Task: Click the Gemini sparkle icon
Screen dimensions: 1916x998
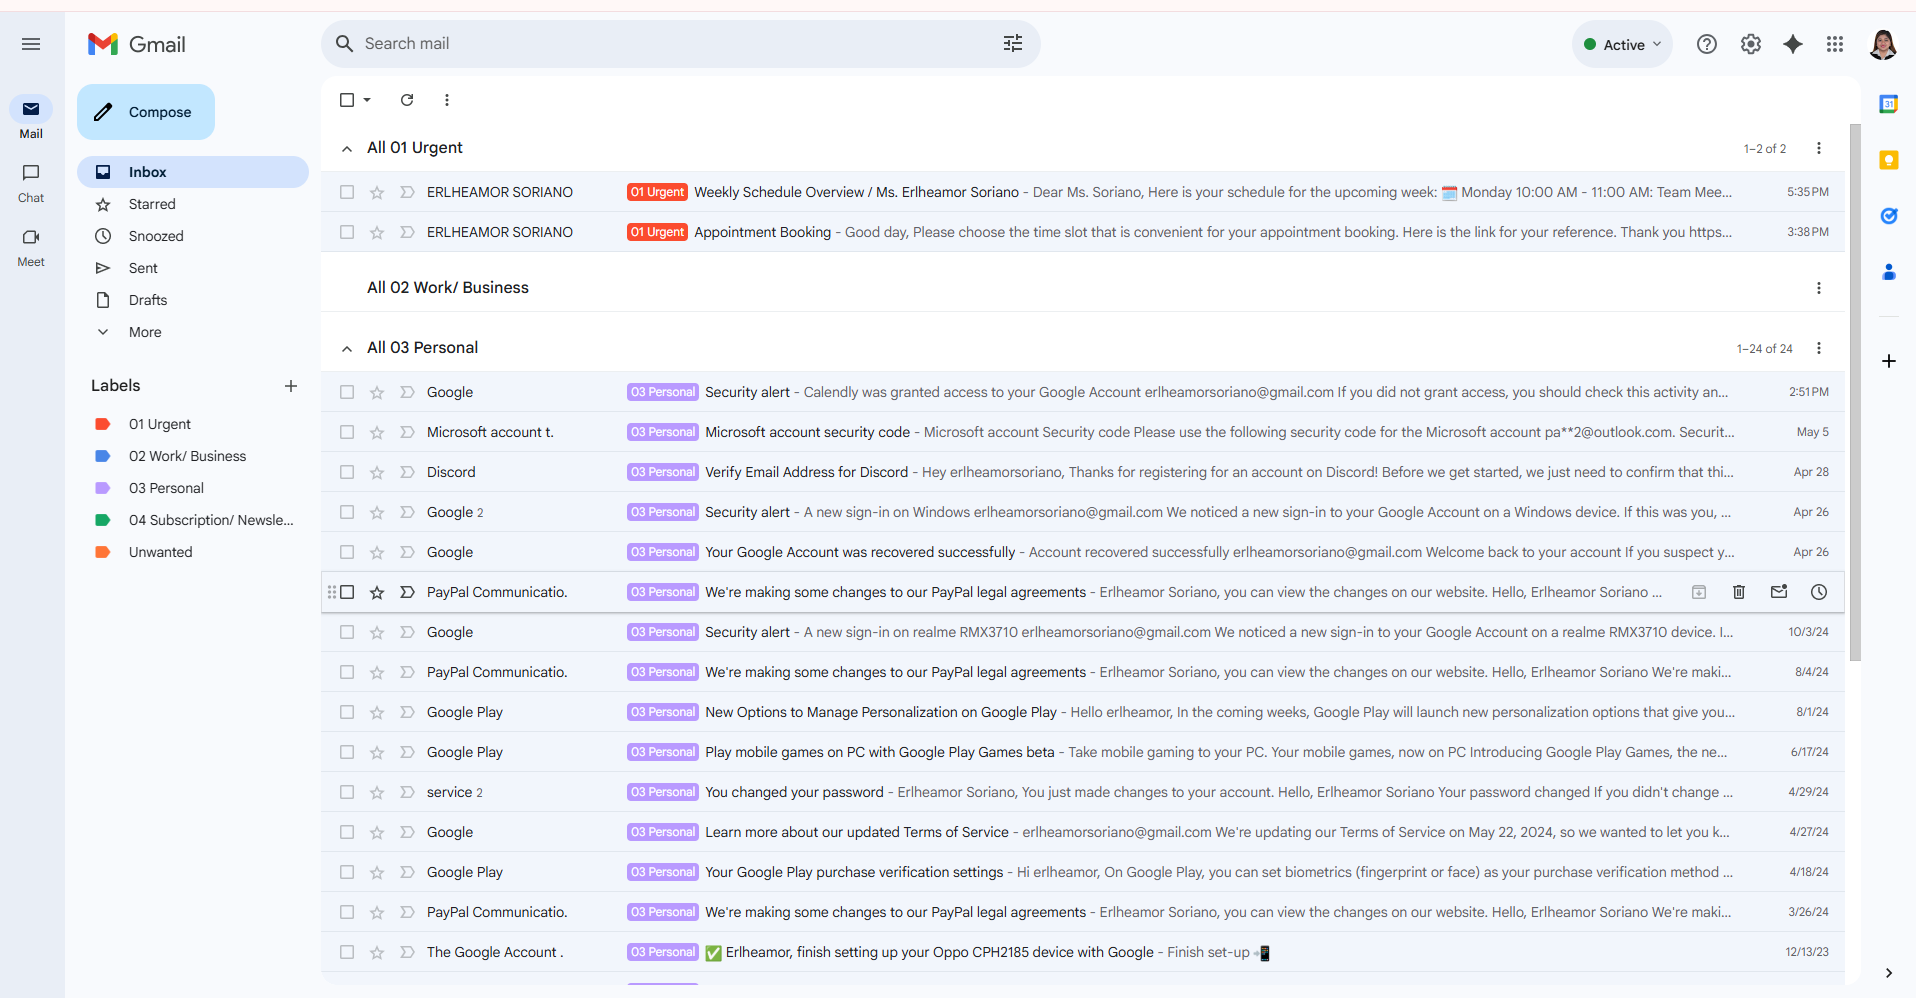Action: [x=1793, y=44]
